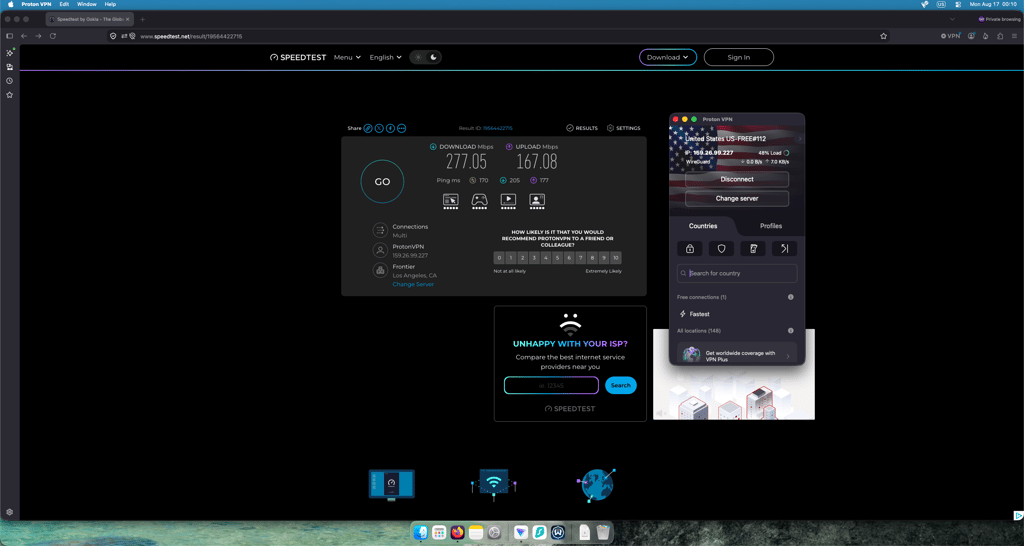Click the video chat rating icon

(x=537, y=200)
